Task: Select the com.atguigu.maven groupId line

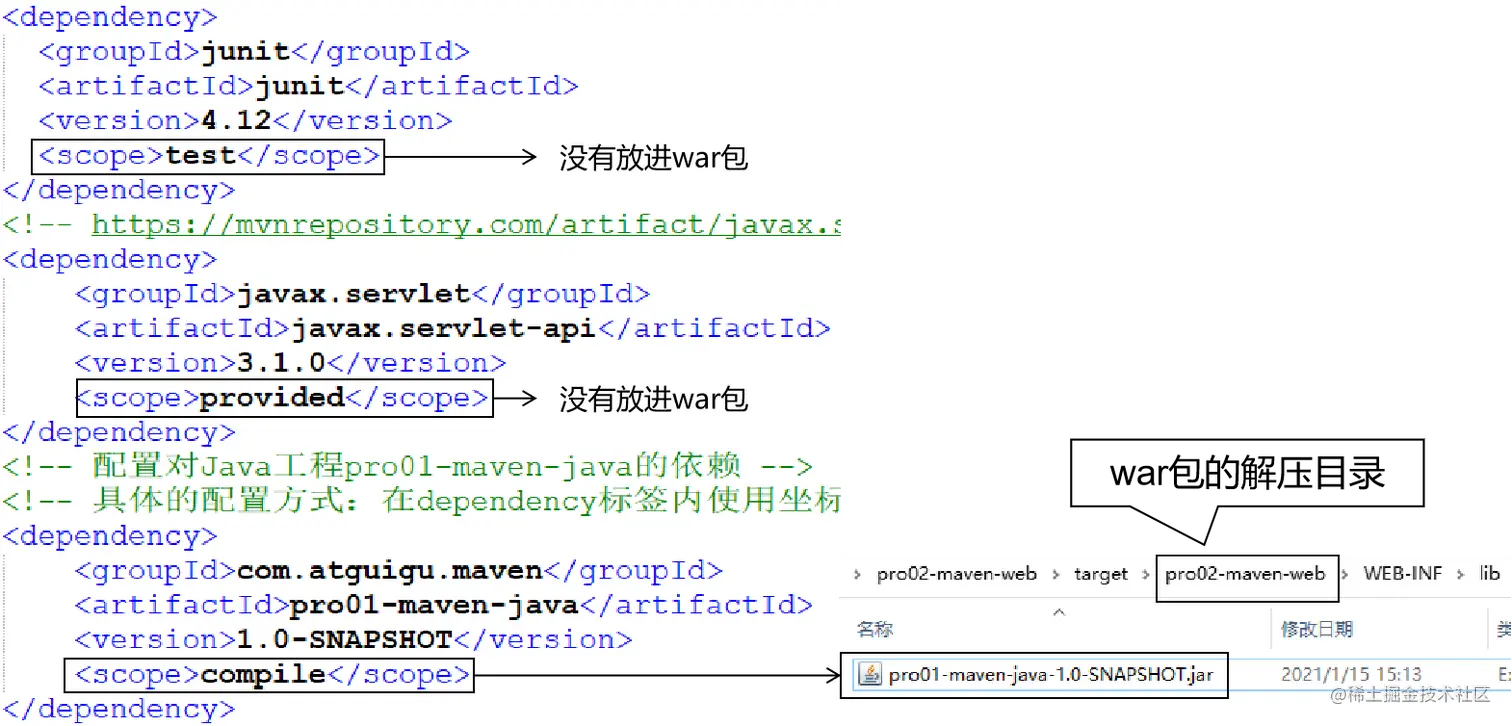Action: pyautogui.click(x=398, y=571)
